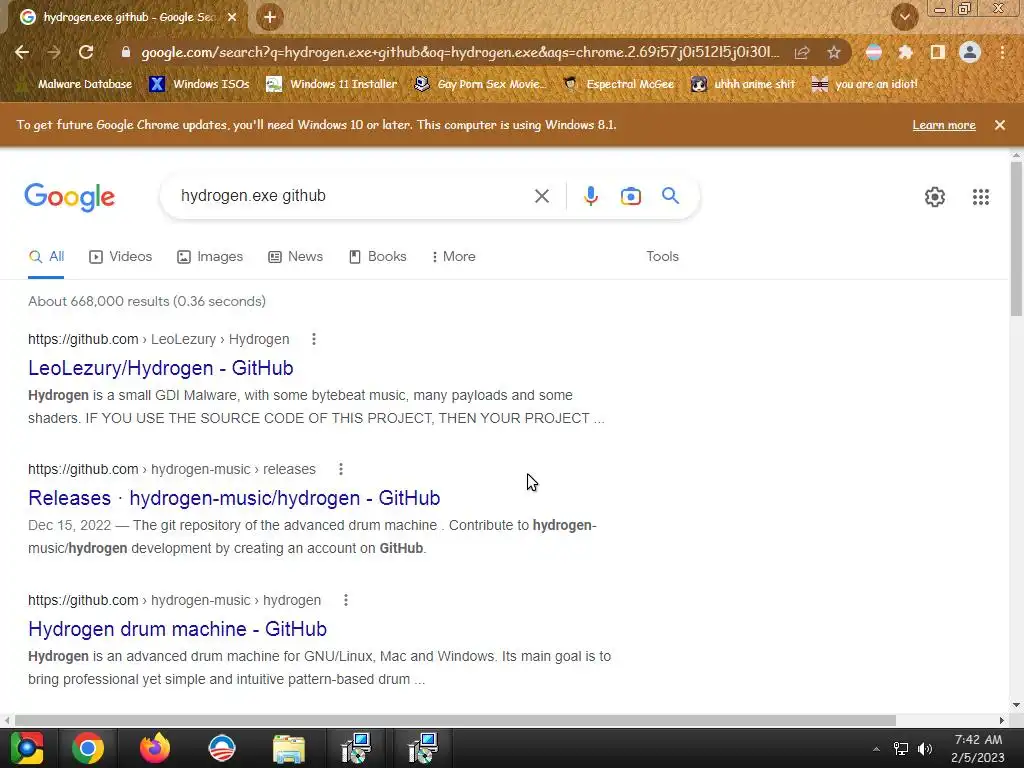This screenshot has width=1024, height=768.
Task: Click the scroll right arrow at bottom
Action: click(1001, 720)
